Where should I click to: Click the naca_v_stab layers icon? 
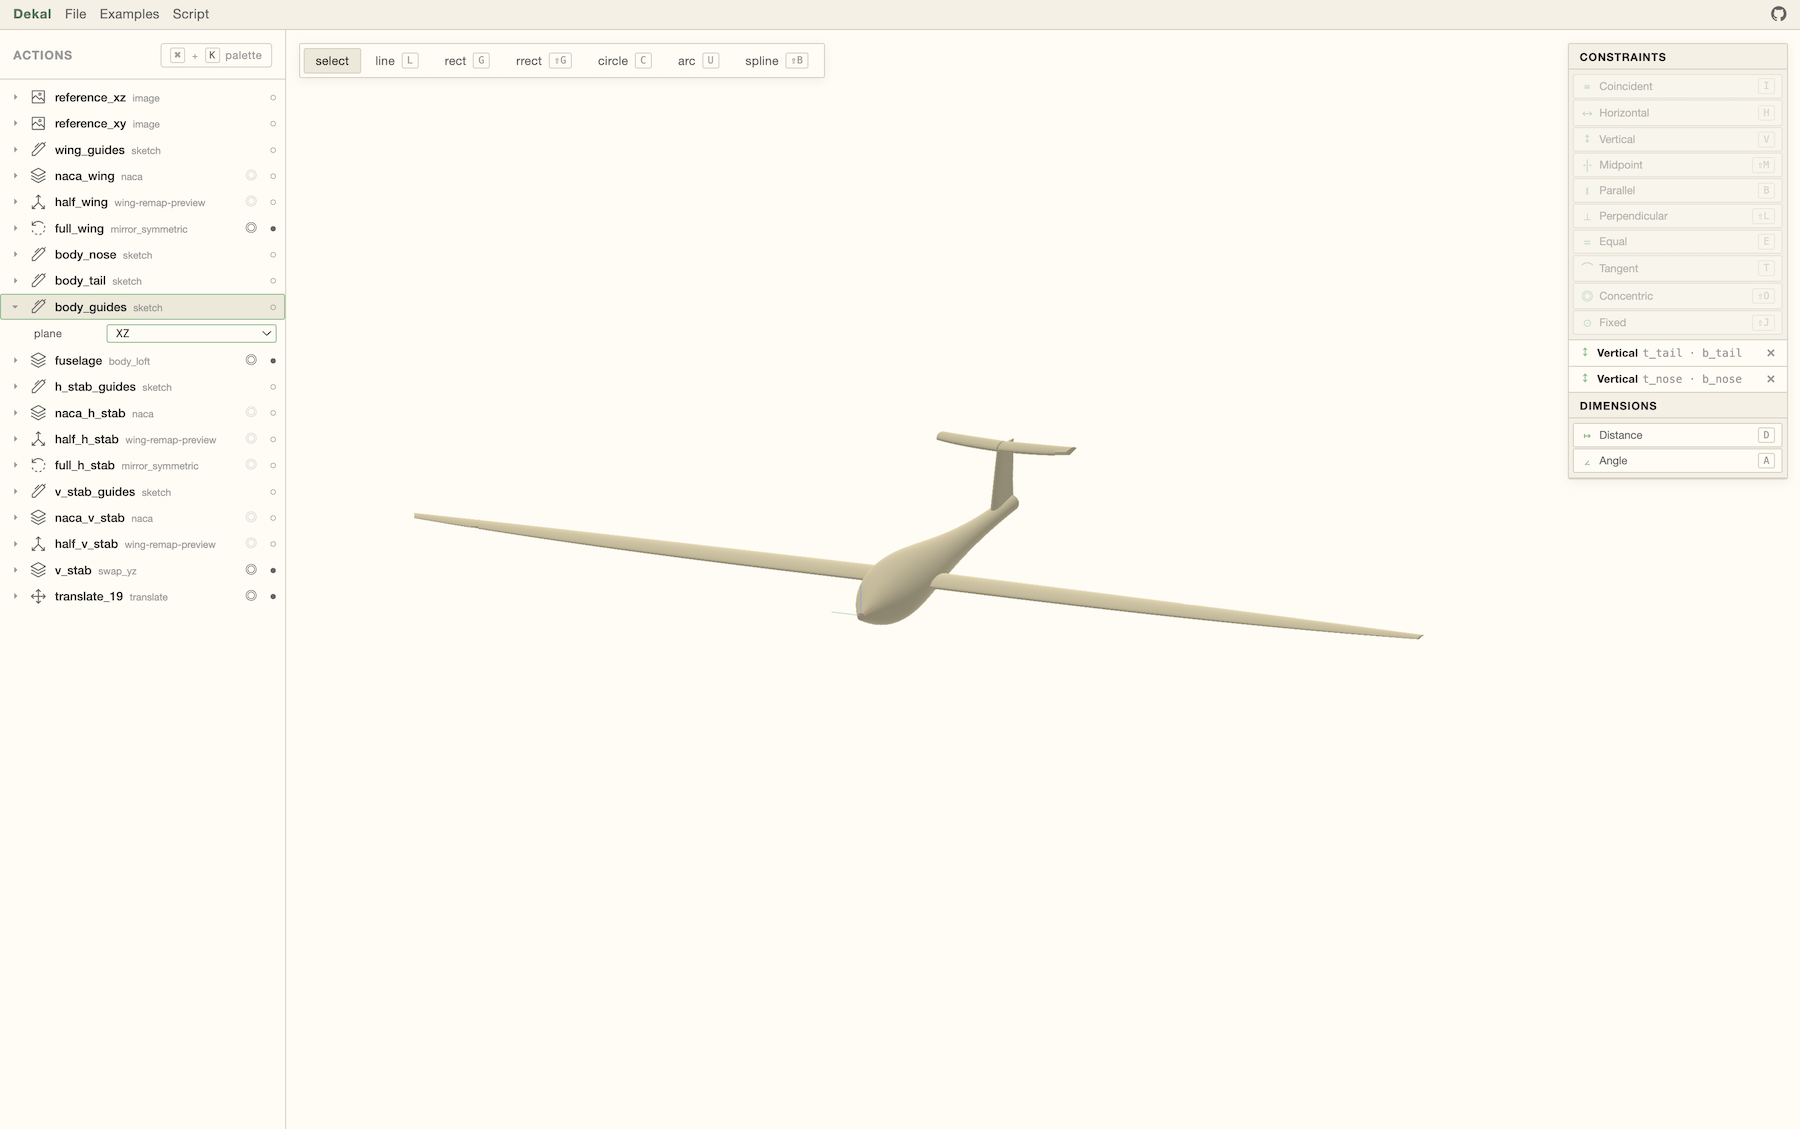click(x=38, y=518)
